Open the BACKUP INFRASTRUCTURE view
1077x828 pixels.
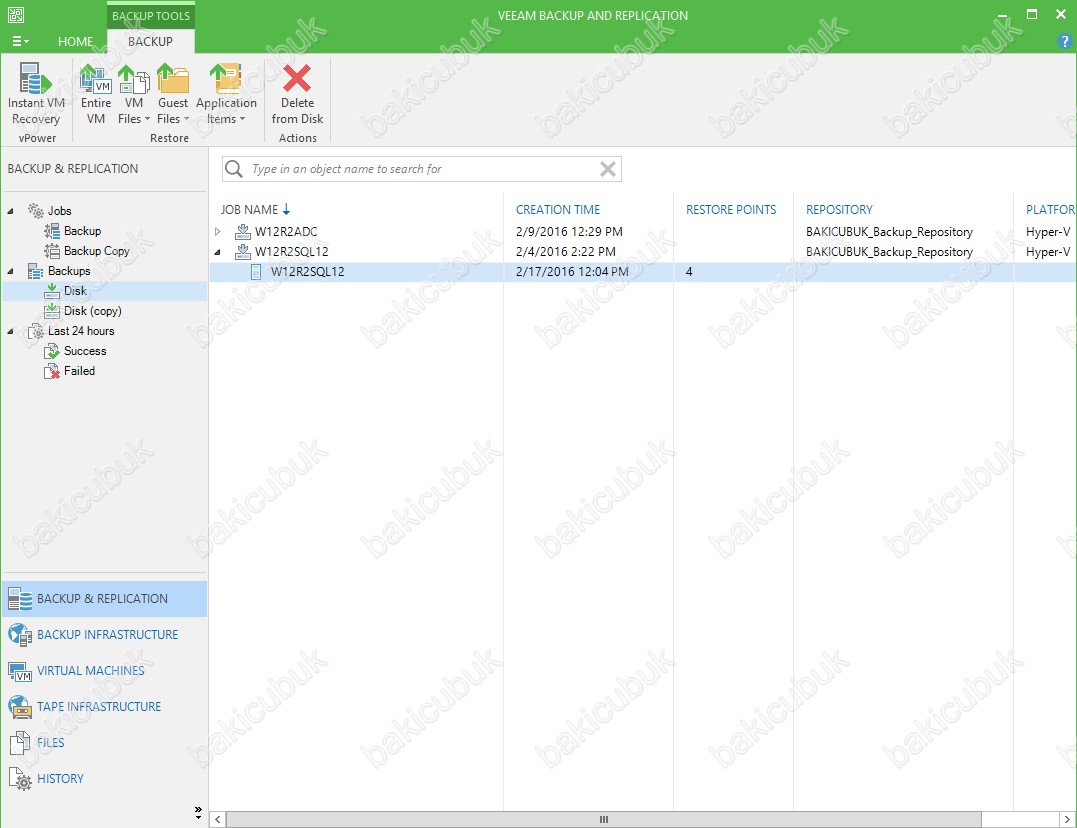(x=104, y=634)
